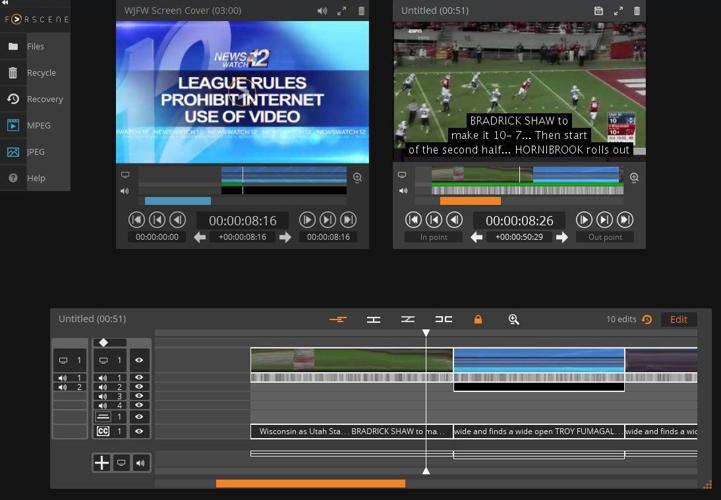Expand the Untitled viewer window to fullscreen
This screenshot has height=500, width=721.
[x=618, y=11]
